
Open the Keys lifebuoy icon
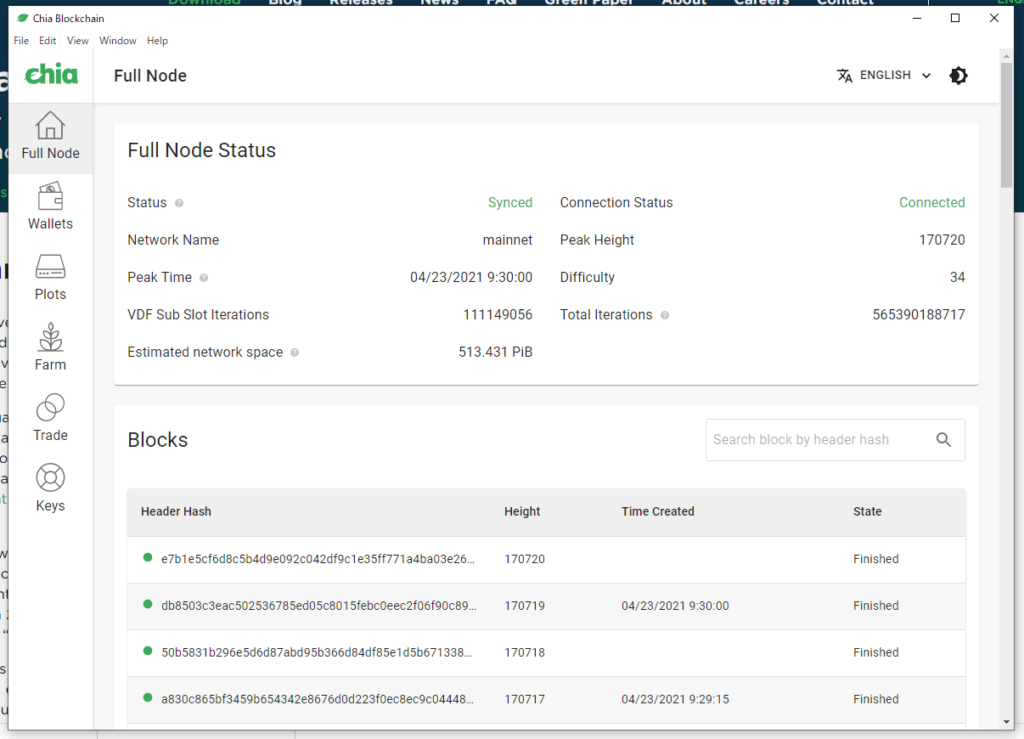[x=50, y=478]
